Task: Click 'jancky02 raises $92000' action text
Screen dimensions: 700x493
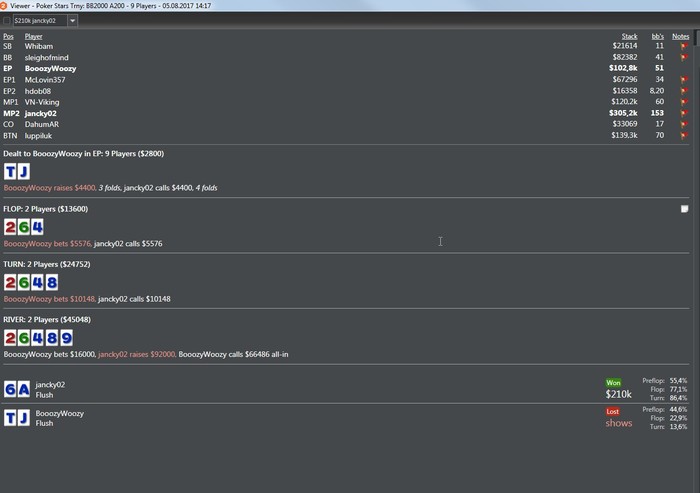Action: point(137,354)
